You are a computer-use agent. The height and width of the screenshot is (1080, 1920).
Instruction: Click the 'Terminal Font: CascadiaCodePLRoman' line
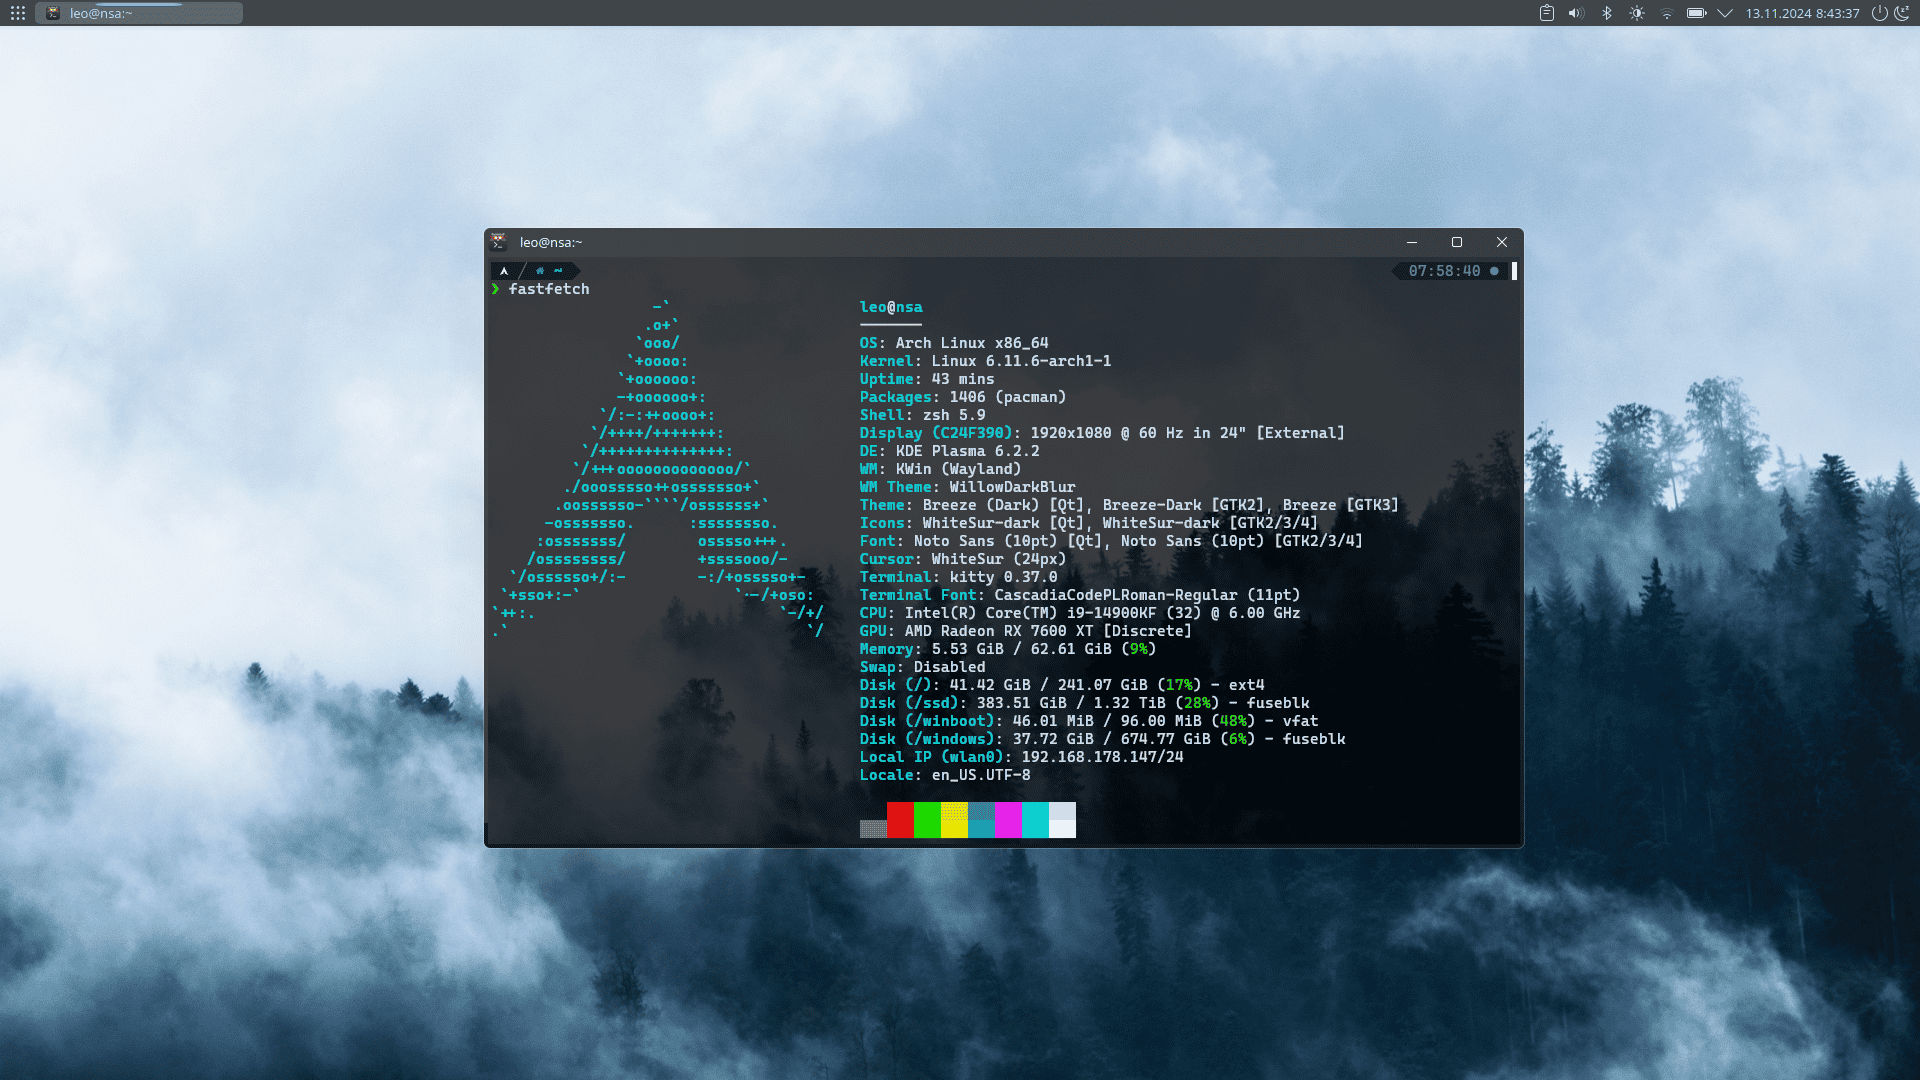(x=1080, y=595)
